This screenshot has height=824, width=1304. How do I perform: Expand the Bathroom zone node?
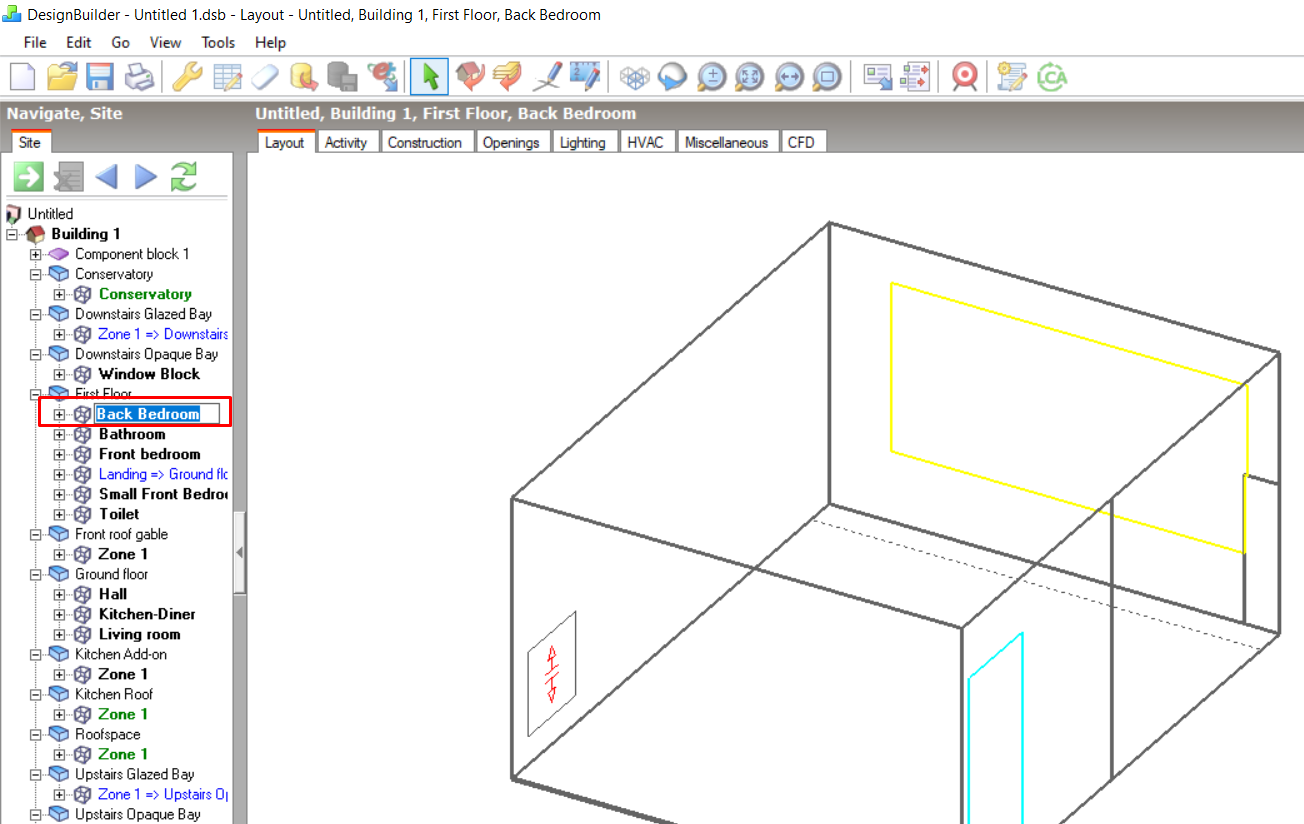click(x=60, y=434)
